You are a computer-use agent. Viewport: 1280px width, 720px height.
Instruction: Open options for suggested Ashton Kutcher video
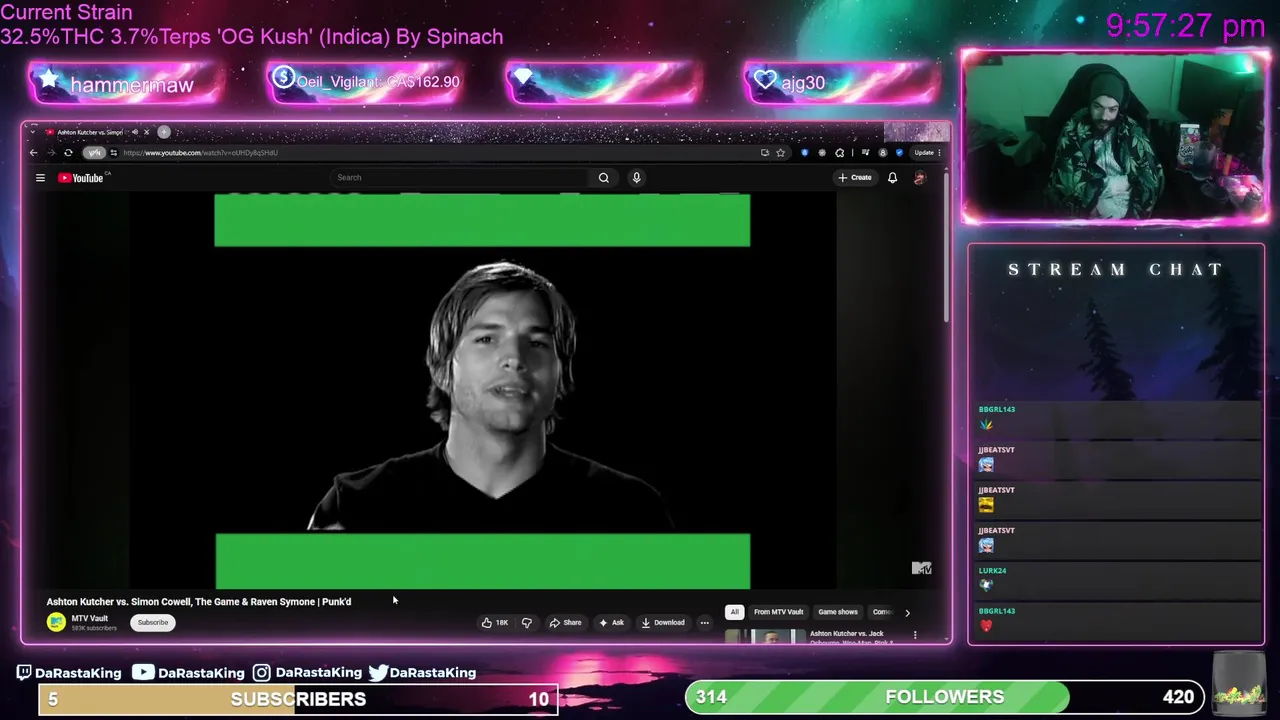(914, 635)
